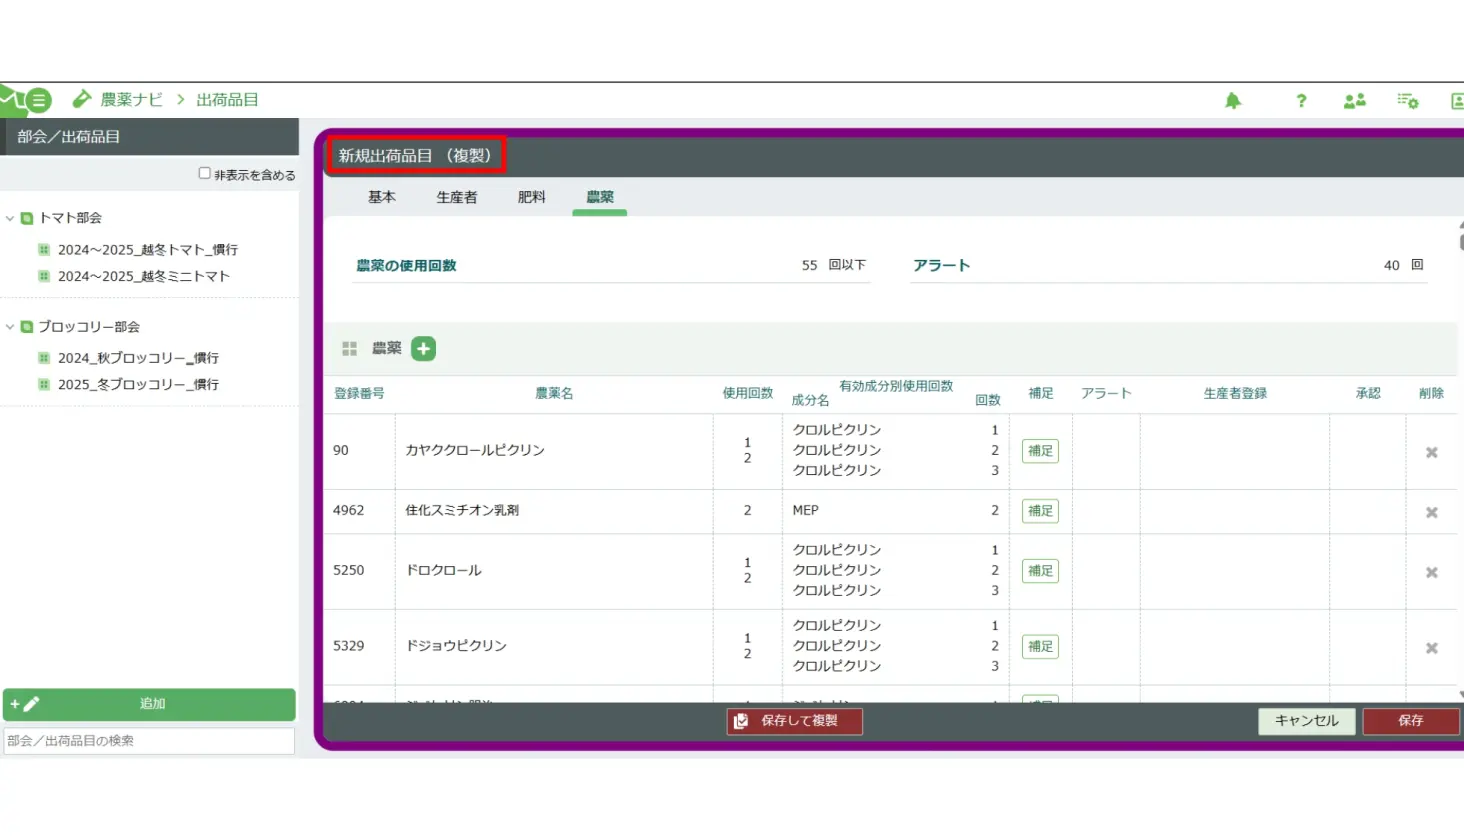Screen dimensions: 1464x840
Task: Switch to the 肥料 tab
Action: click(532, 198)
